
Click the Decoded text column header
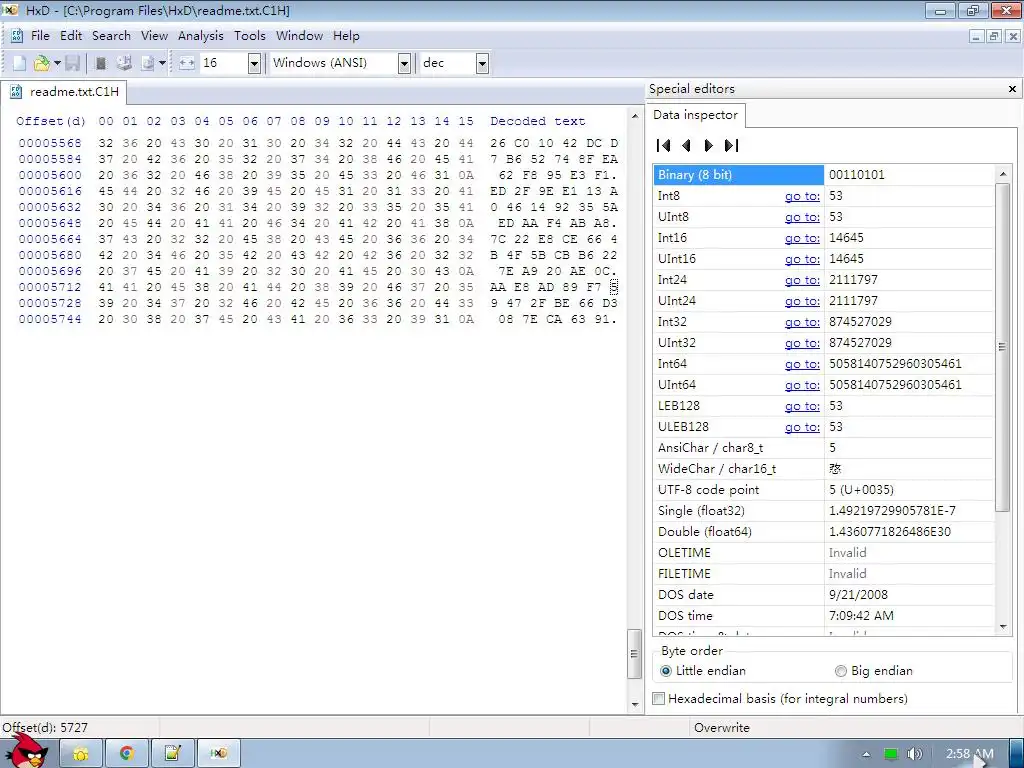coord(537,121)
